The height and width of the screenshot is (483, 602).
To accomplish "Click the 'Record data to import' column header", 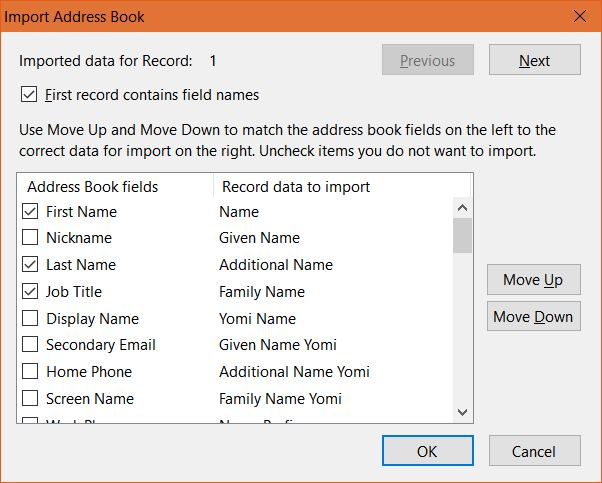I will [x=296, y=186].
